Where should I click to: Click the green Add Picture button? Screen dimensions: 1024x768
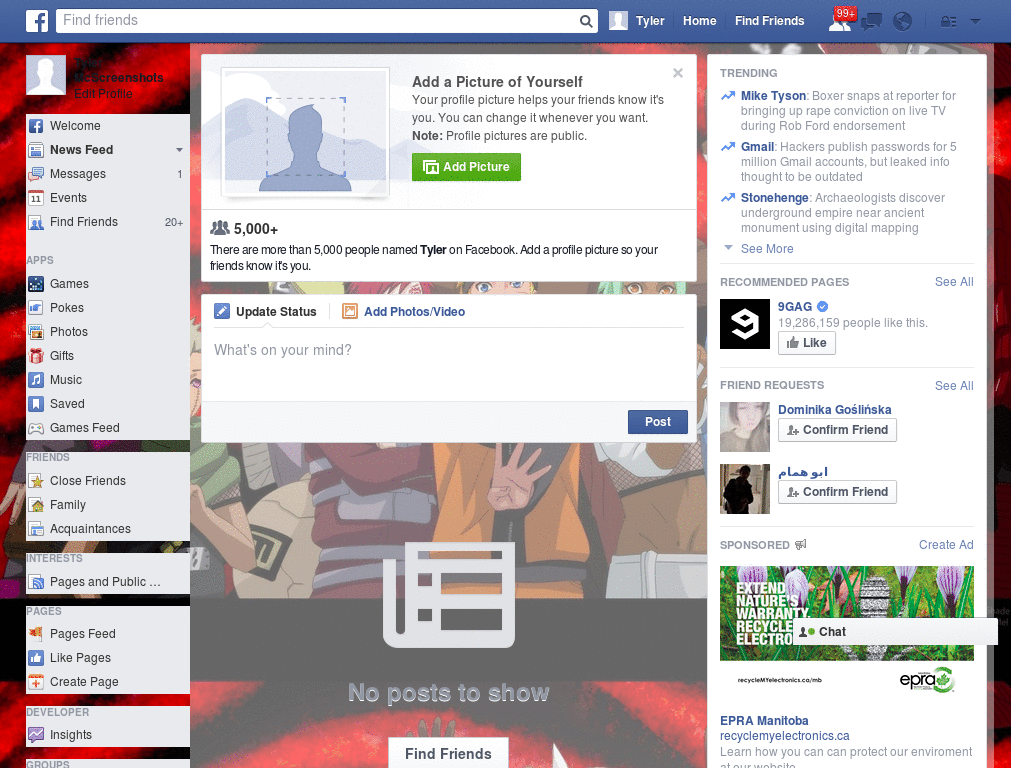tap(466, 167)
